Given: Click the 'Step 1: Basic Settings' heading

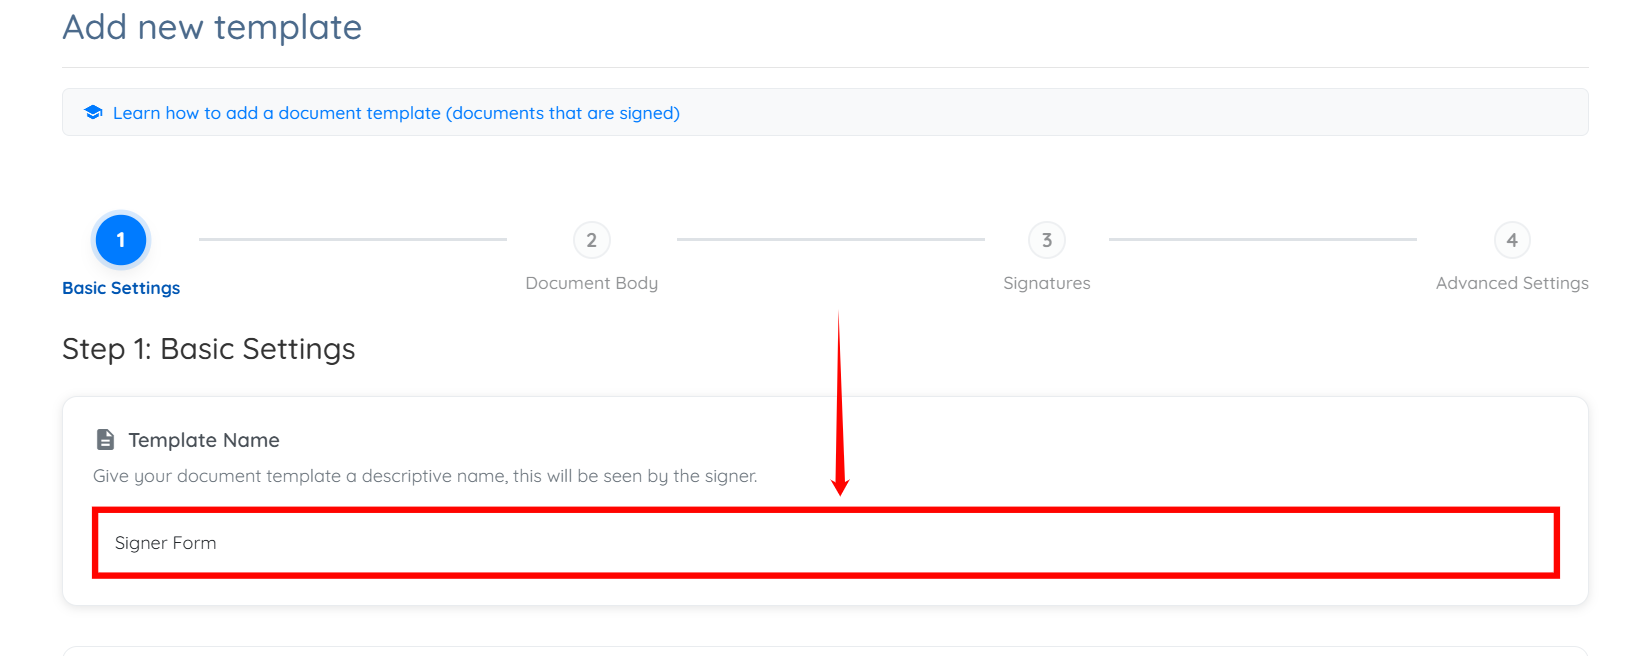Looking at the screenshot, I should [x=208, y=349].
